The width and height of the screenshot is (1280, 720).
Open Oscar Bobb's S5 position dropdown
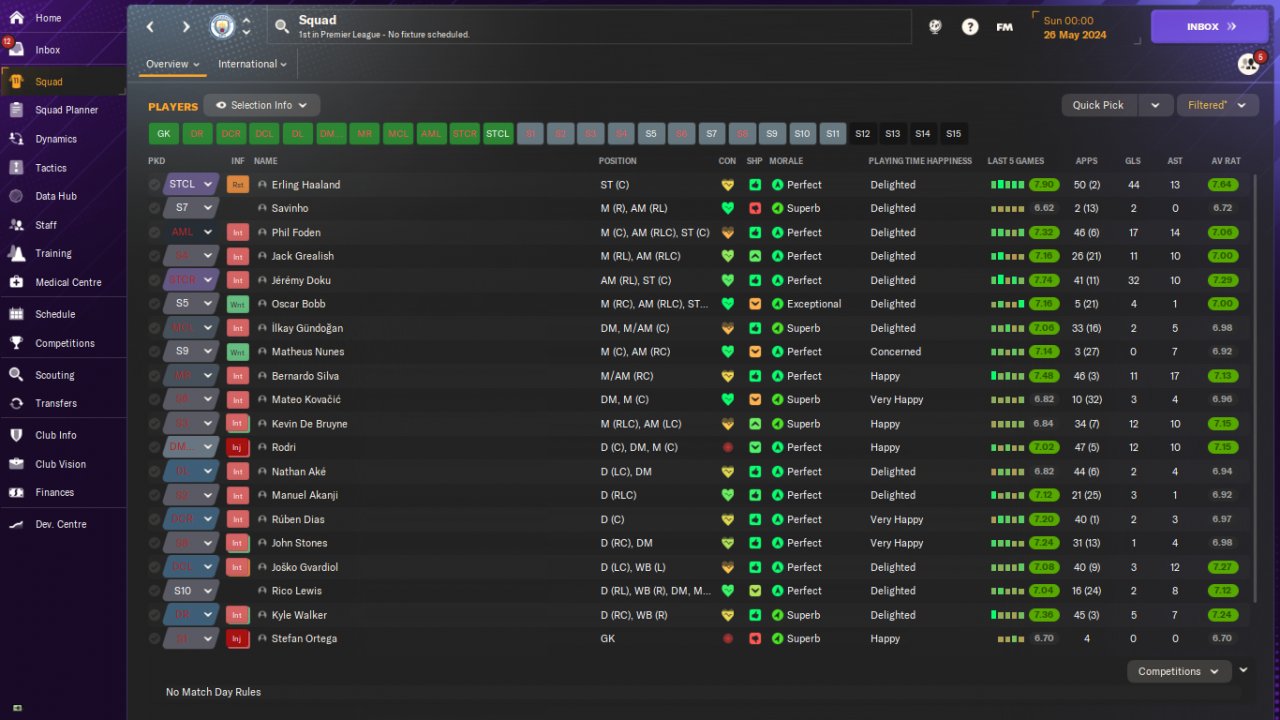(x=191, y=304)
